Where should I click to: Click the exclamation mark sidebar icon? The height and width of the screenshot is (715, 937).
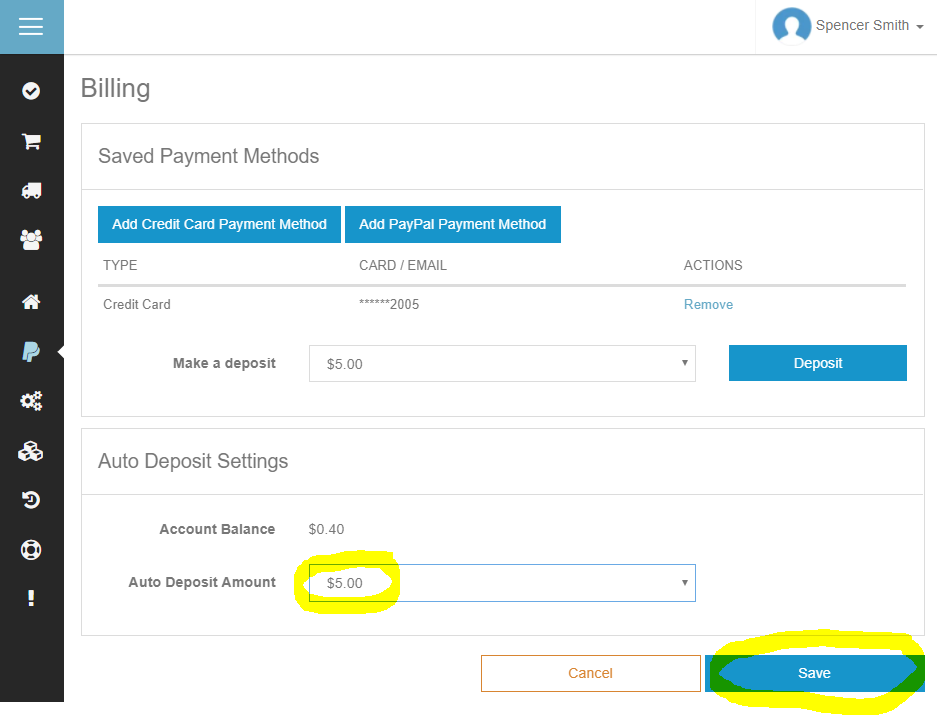pyautogui.click(x=31, y=598)
